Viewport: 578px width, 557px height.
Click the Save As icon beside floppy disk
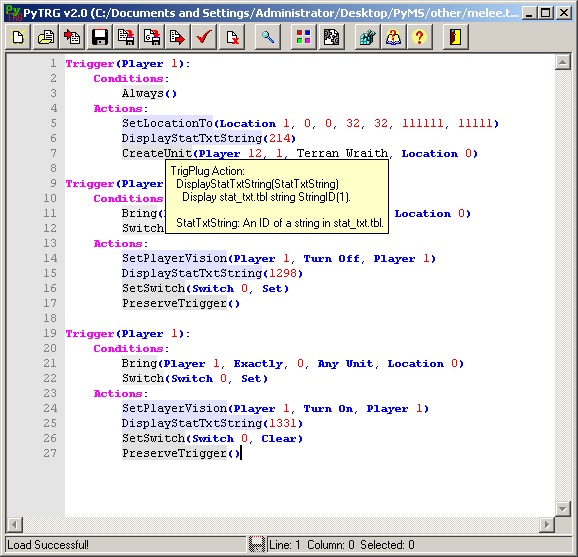[x=126, y=37]
